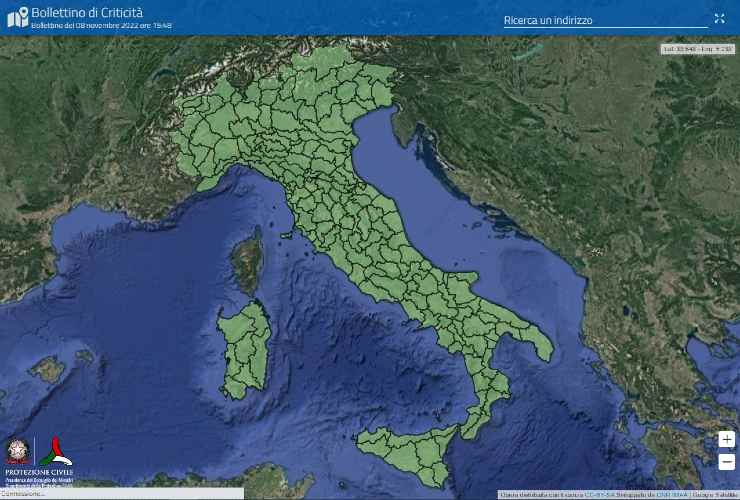The height and width of the screenshot is (500, 740).
Task: Click the Protezione Civile text label
Action: pyautogui.click(x=39, y=472)
